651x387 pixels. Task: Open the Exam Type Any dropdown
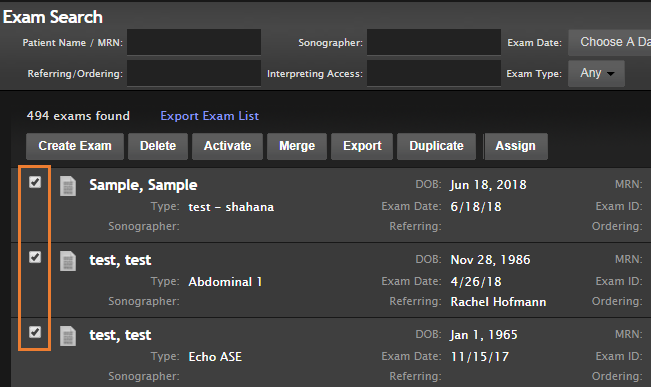pos(596,73)
